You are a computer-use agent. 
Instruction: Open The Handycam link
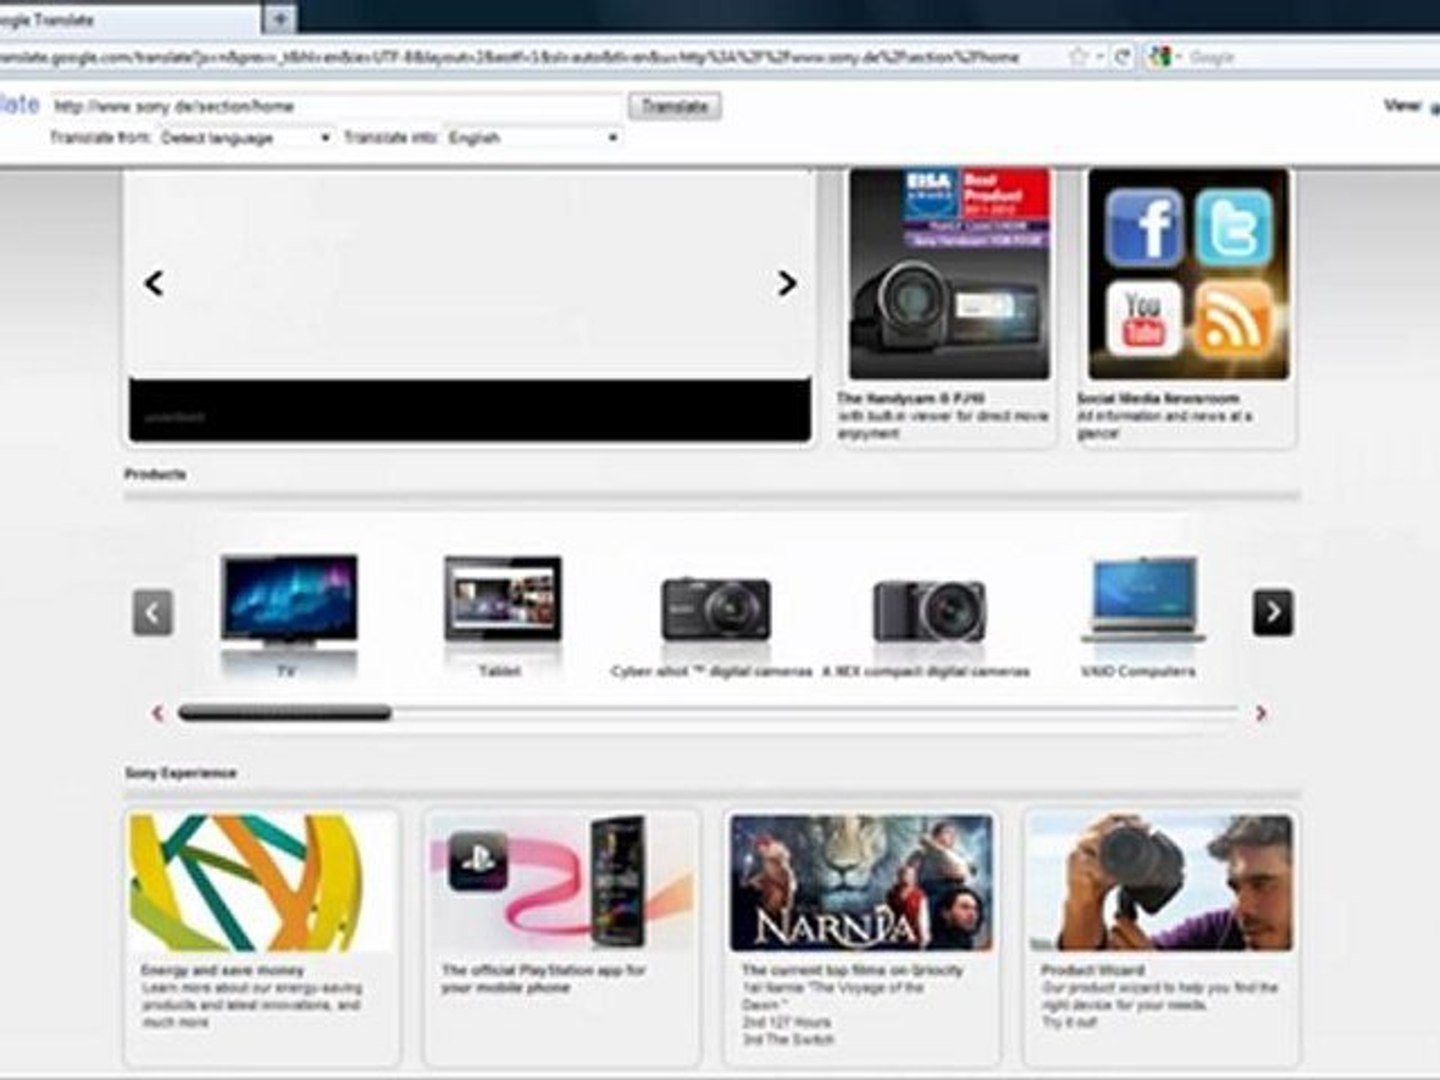click(910, 398)
